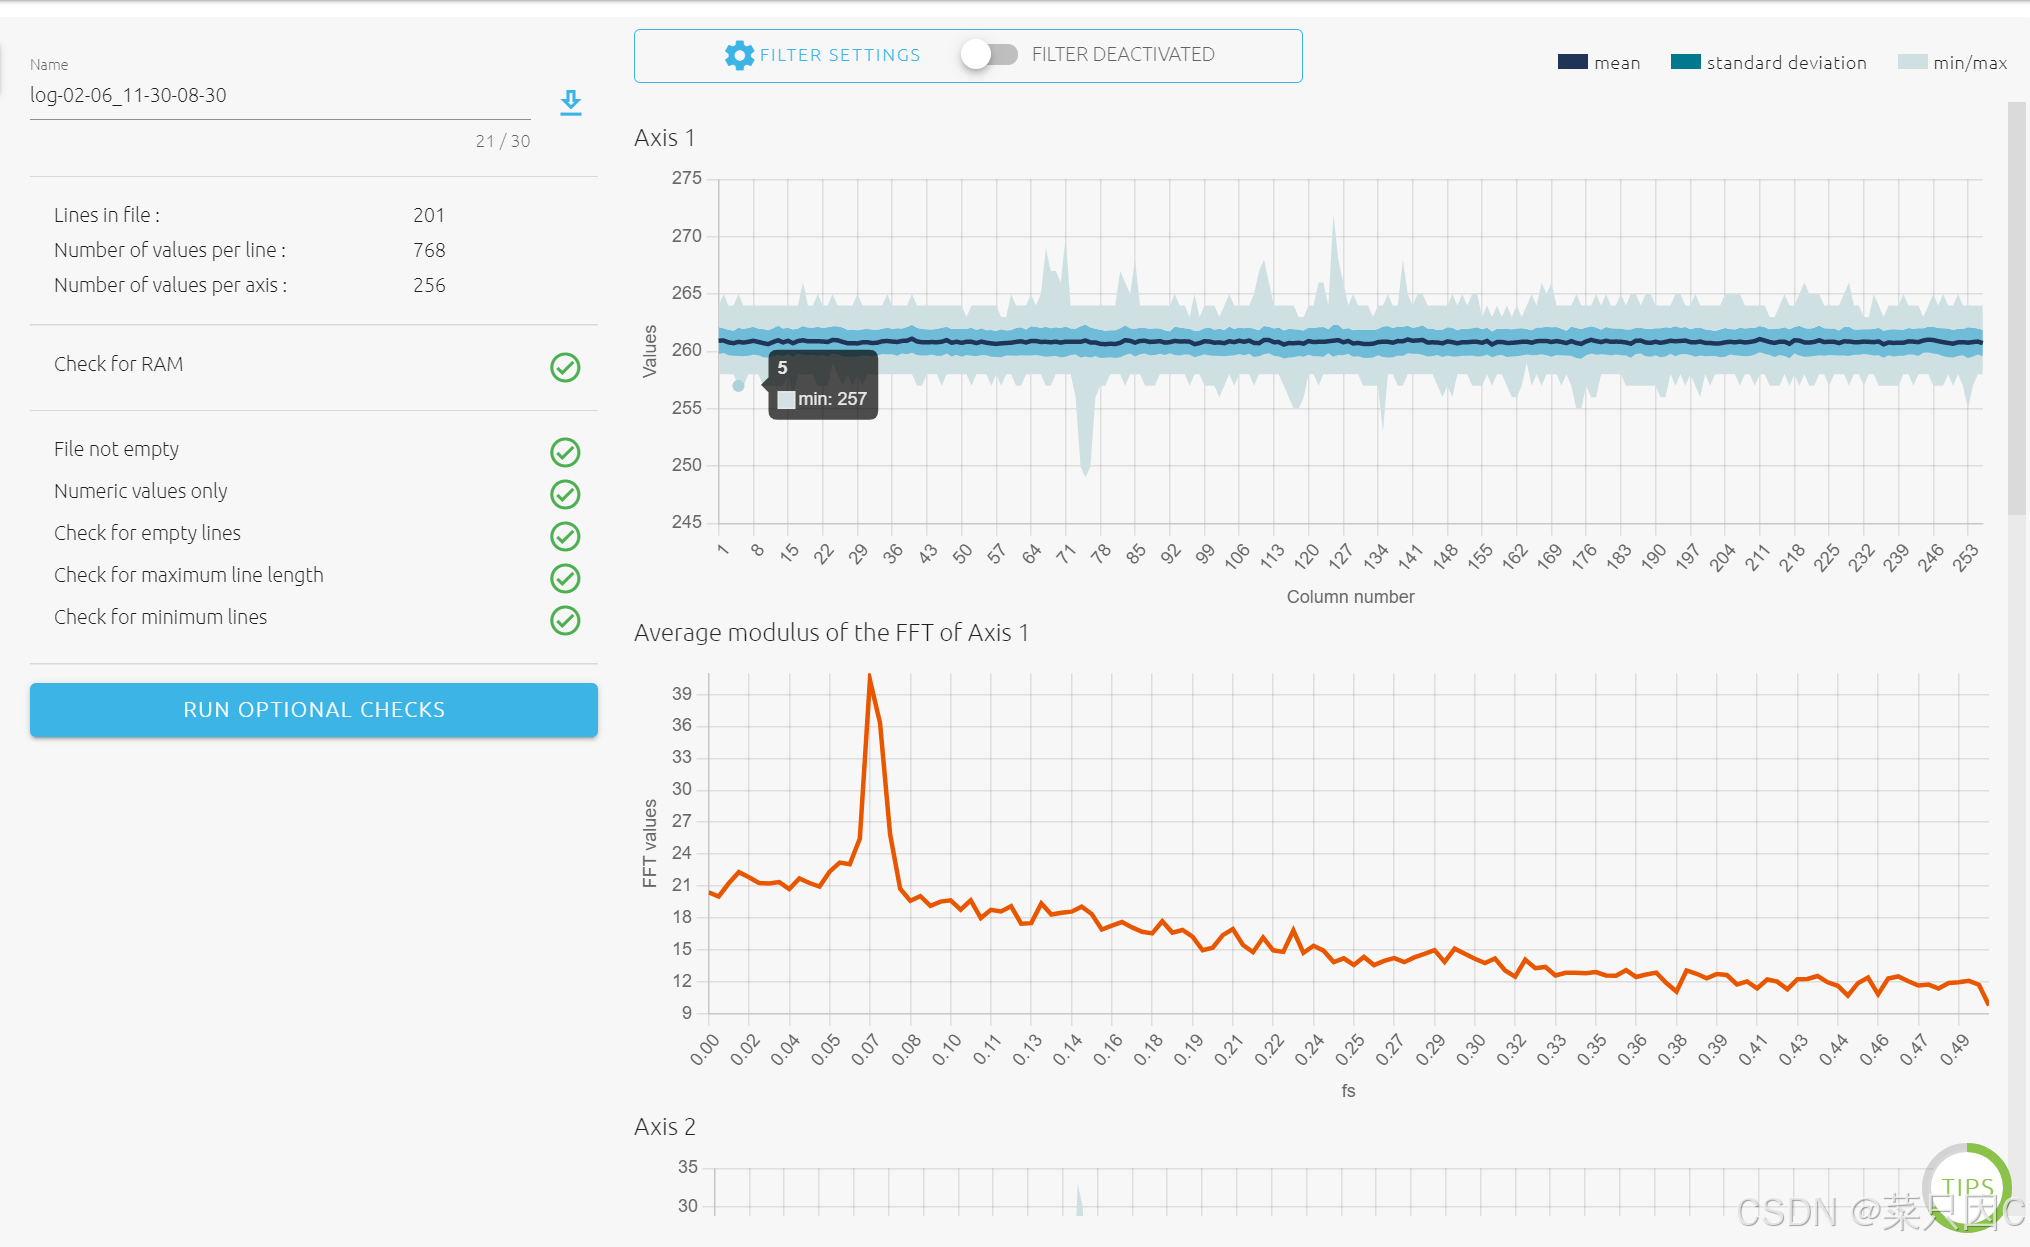Click the download log file icon
This screenshot has width=2030, height=1247.
[x=570, y=102]
